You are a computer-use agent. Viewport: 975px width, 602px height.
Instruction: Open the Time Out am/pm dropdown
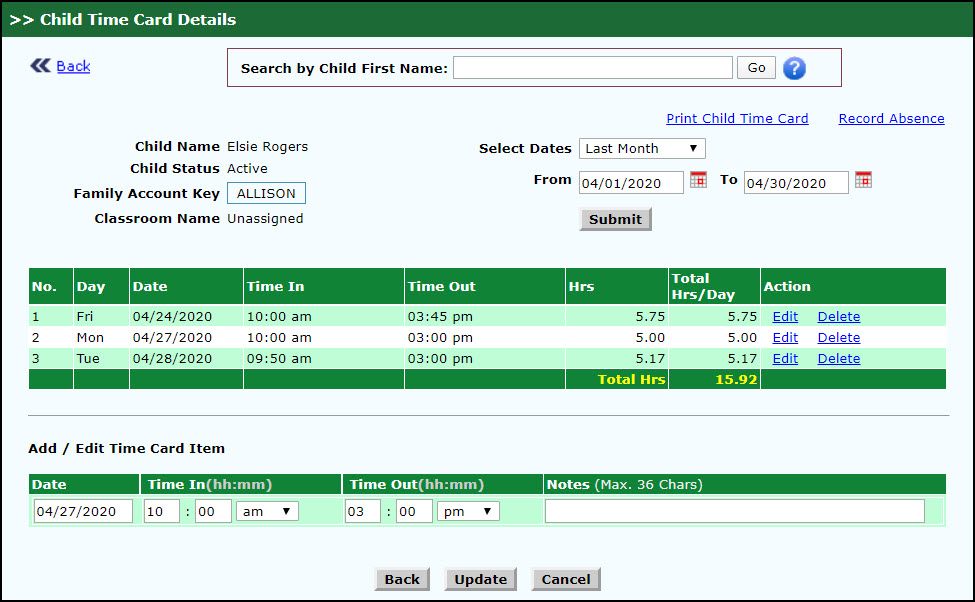click(468, 511)
